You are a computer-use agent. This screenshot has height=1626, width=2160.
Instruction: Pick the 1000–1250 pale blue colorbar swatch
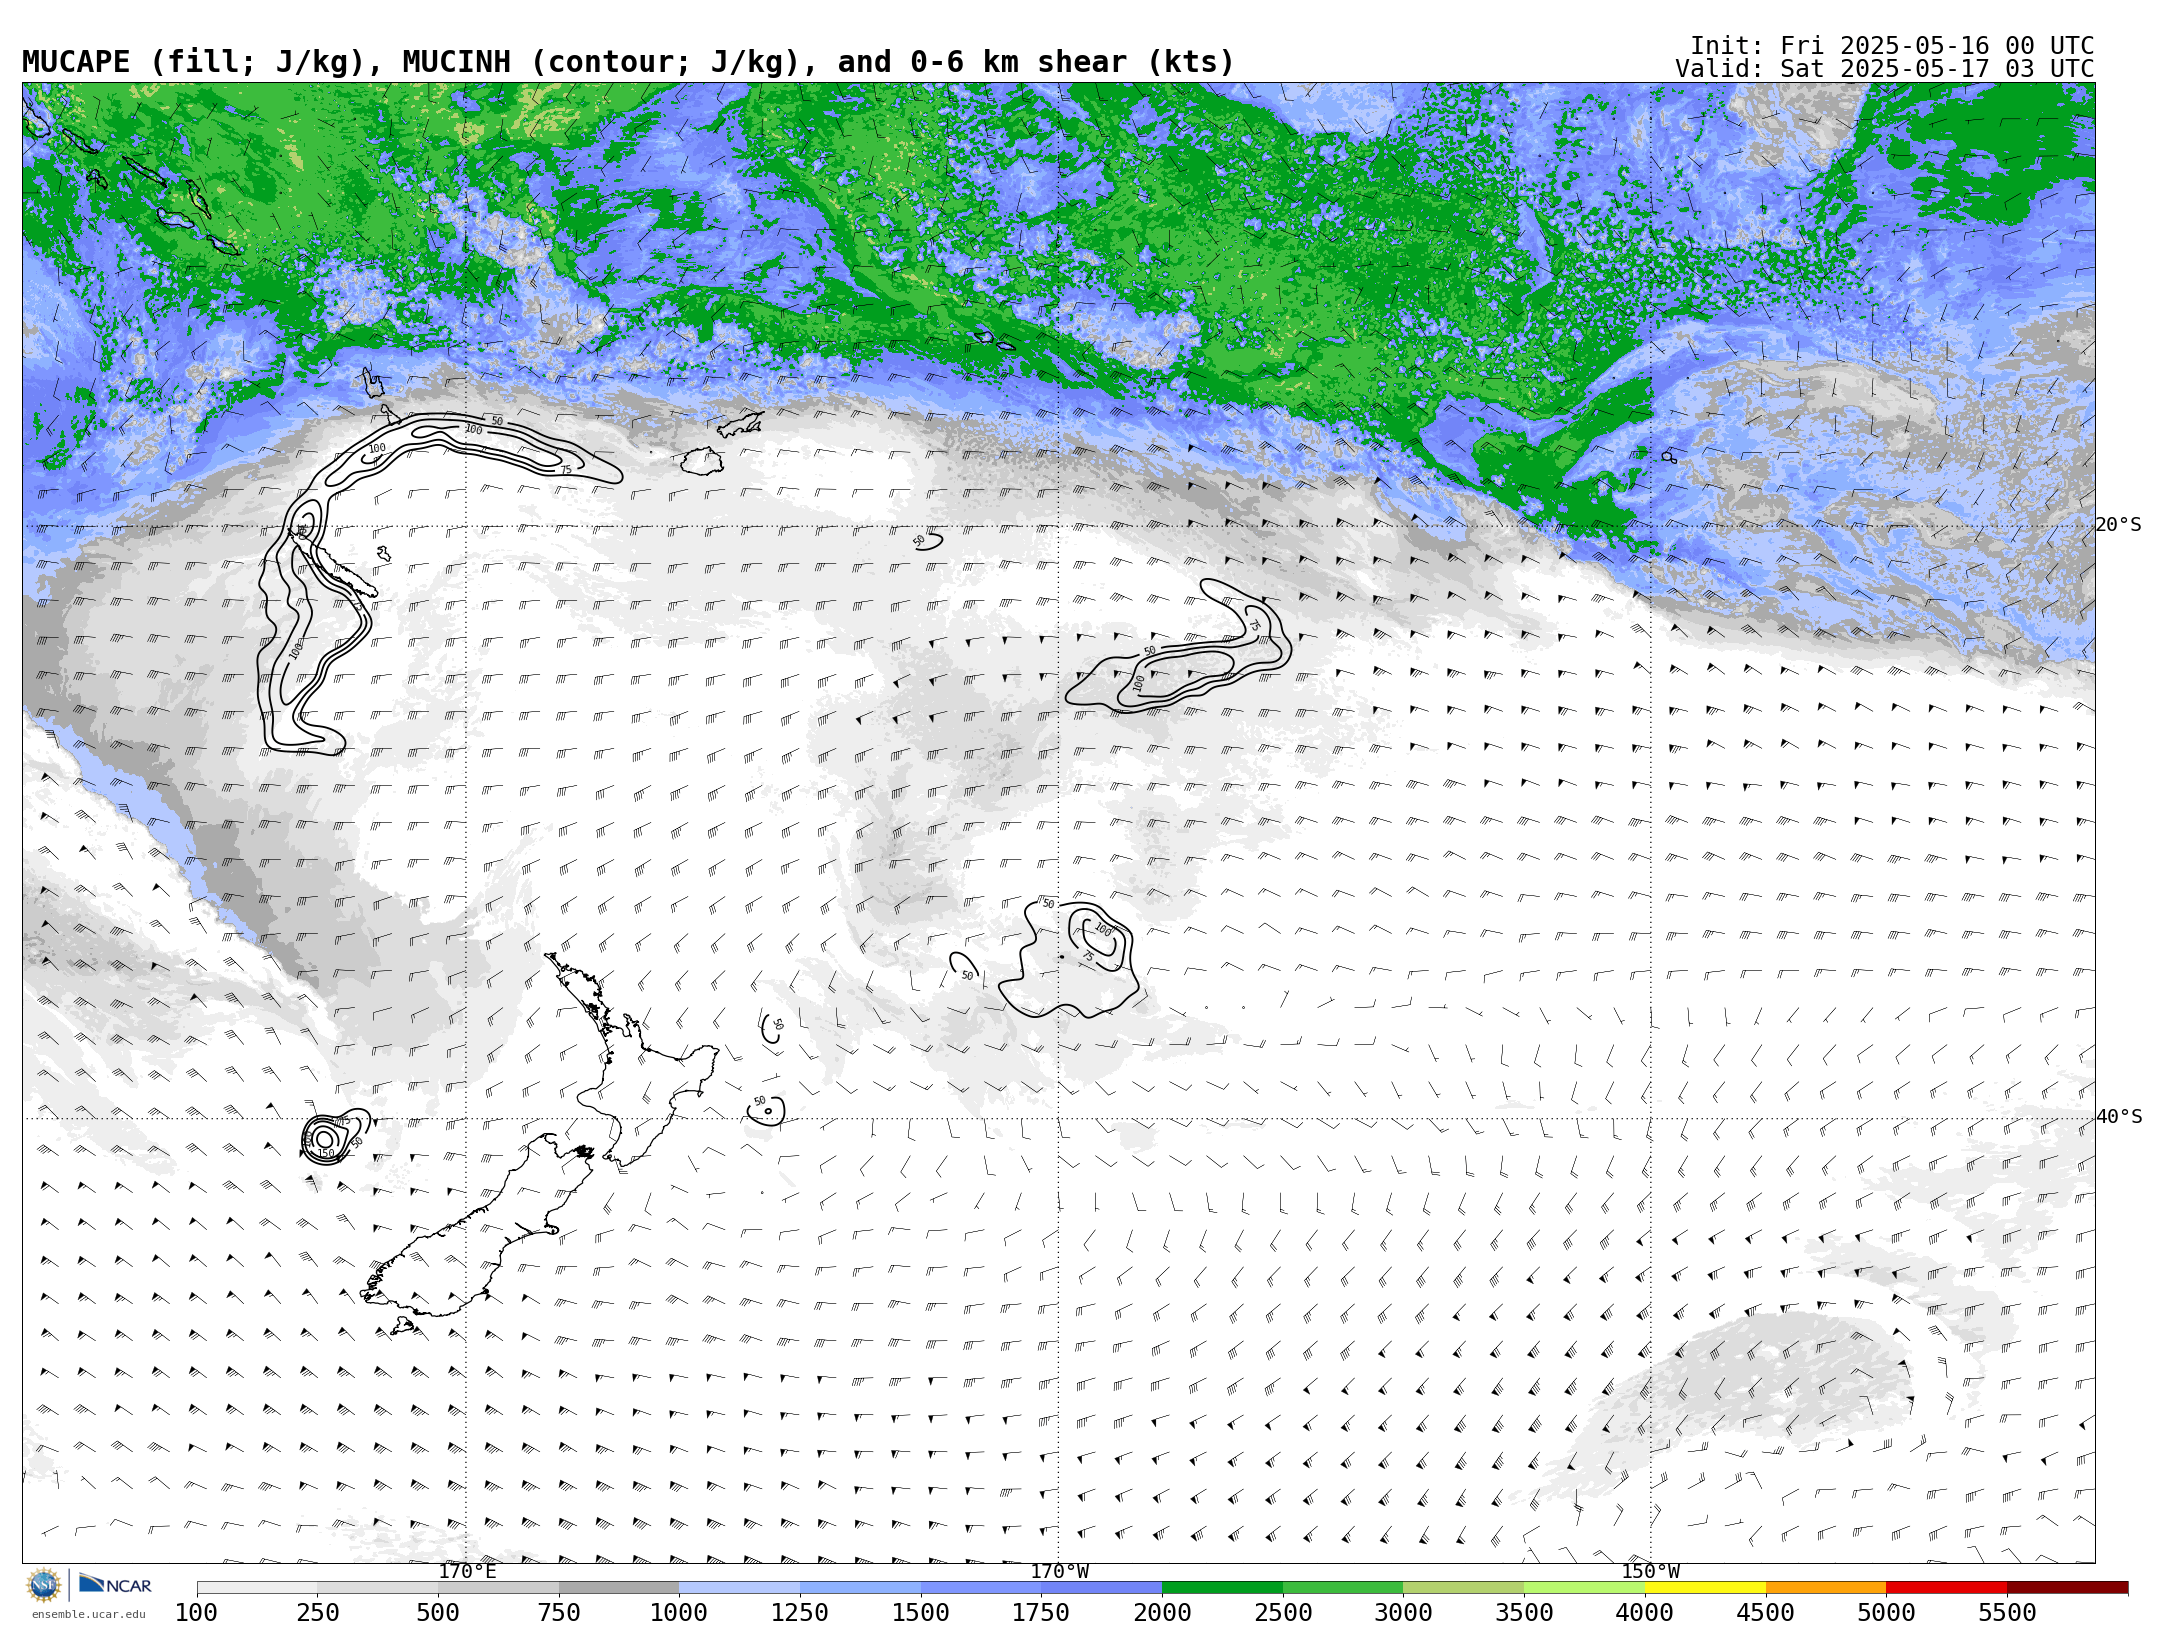(x=740, y=1588)
